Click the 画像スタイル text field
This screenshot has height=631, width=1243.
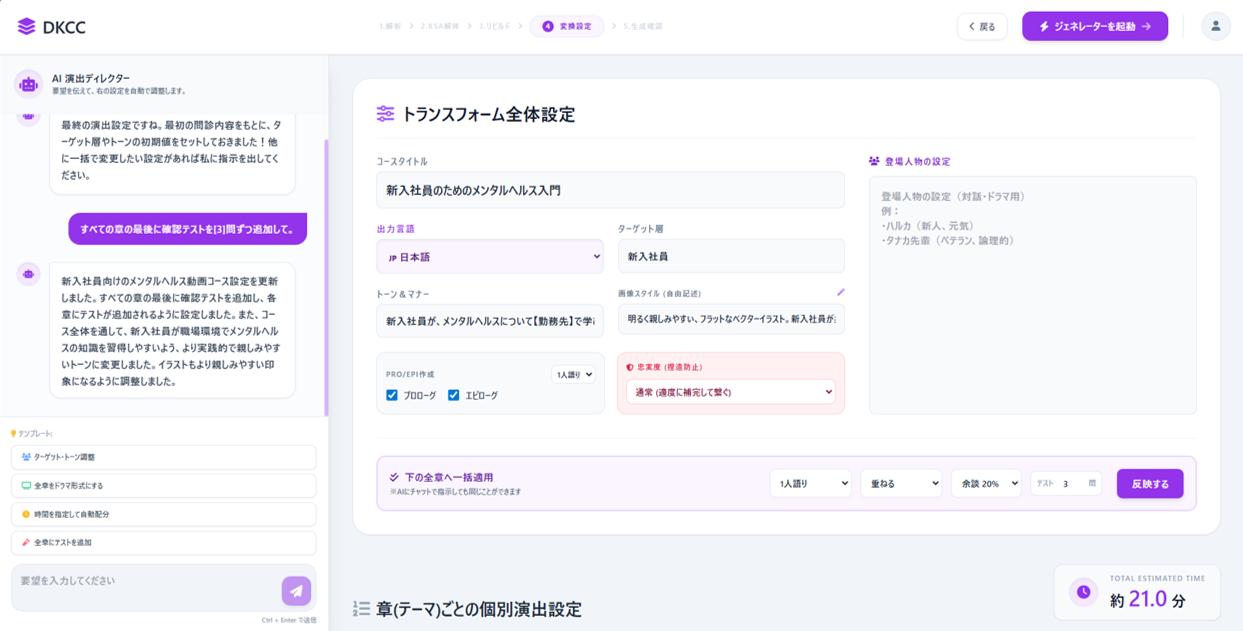(x=731, y=319)
